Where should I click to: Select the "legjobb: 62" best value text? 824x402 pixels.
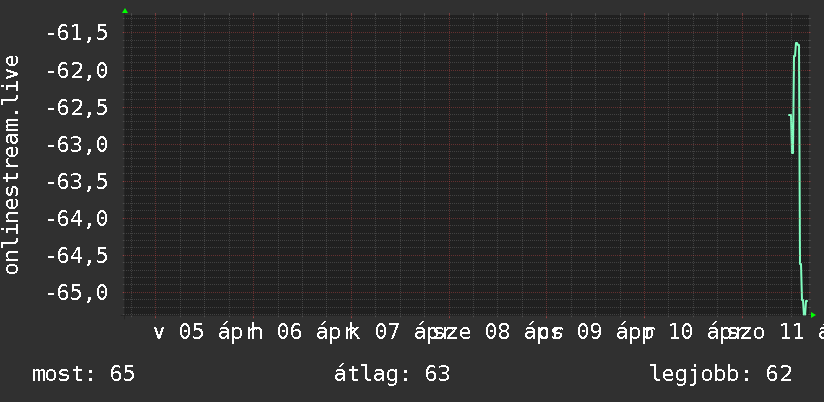point(721,374)
